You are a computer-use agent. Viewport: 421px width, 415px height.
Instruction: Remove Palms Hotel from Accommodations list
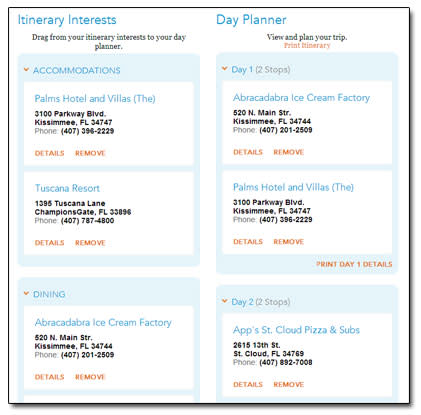click(x=90, y=153)
